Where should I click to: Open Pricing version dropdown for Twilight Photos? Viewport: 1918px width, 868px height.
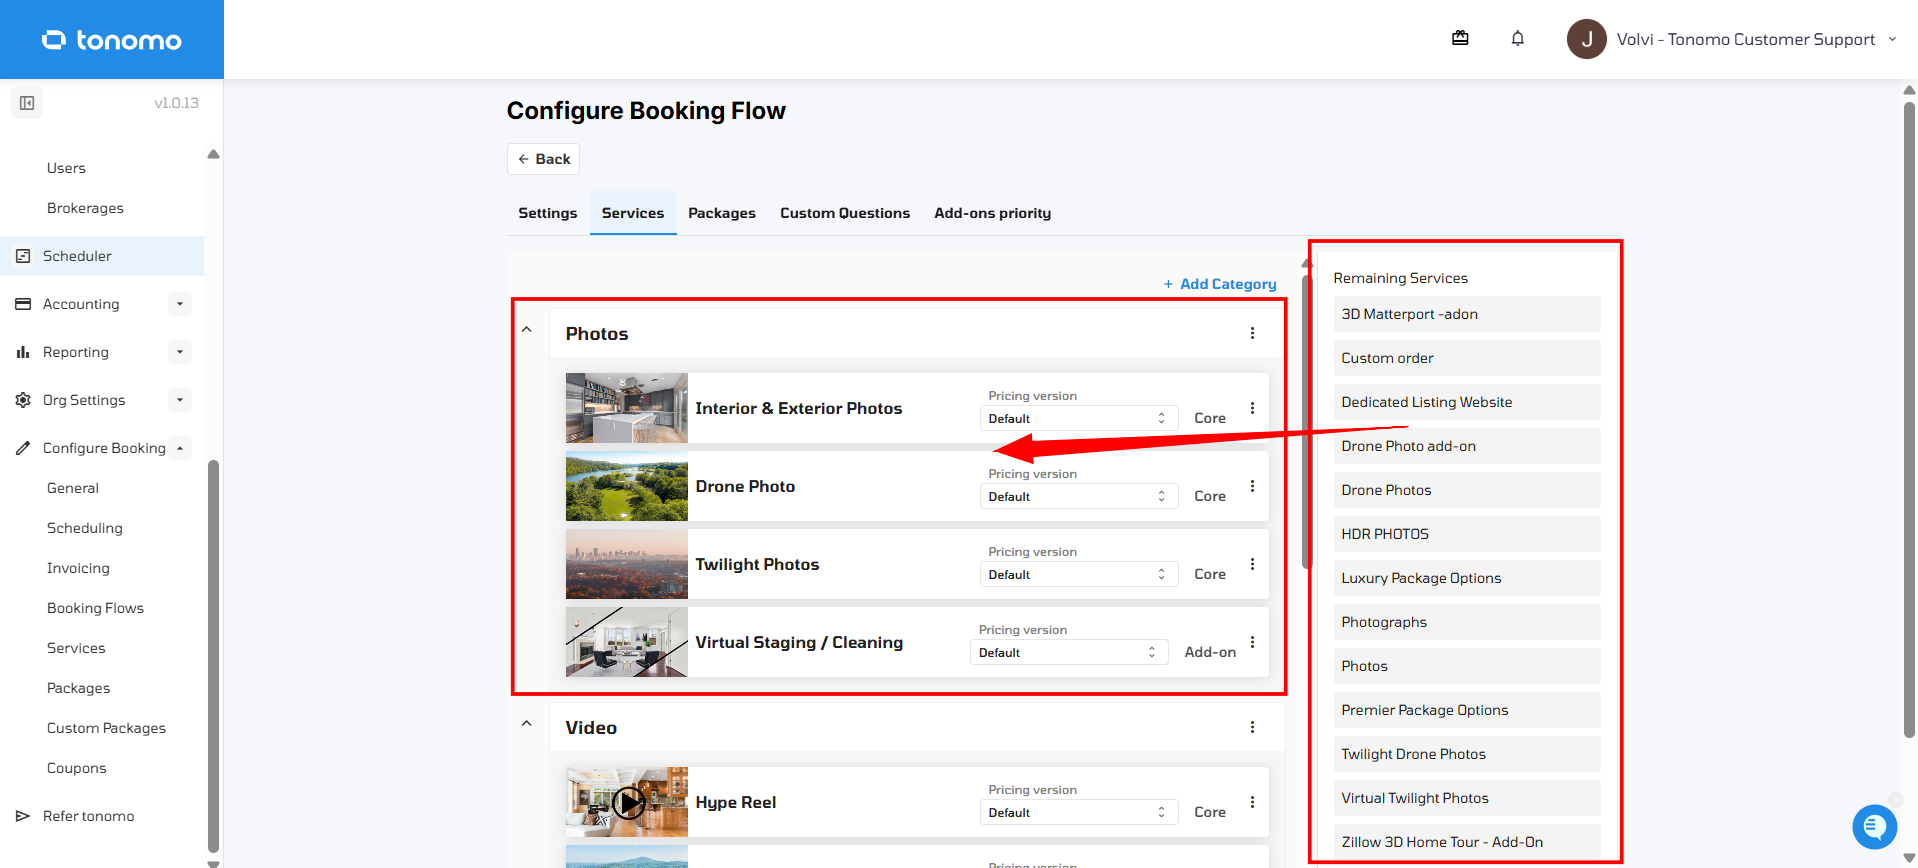coord(1078,574)
